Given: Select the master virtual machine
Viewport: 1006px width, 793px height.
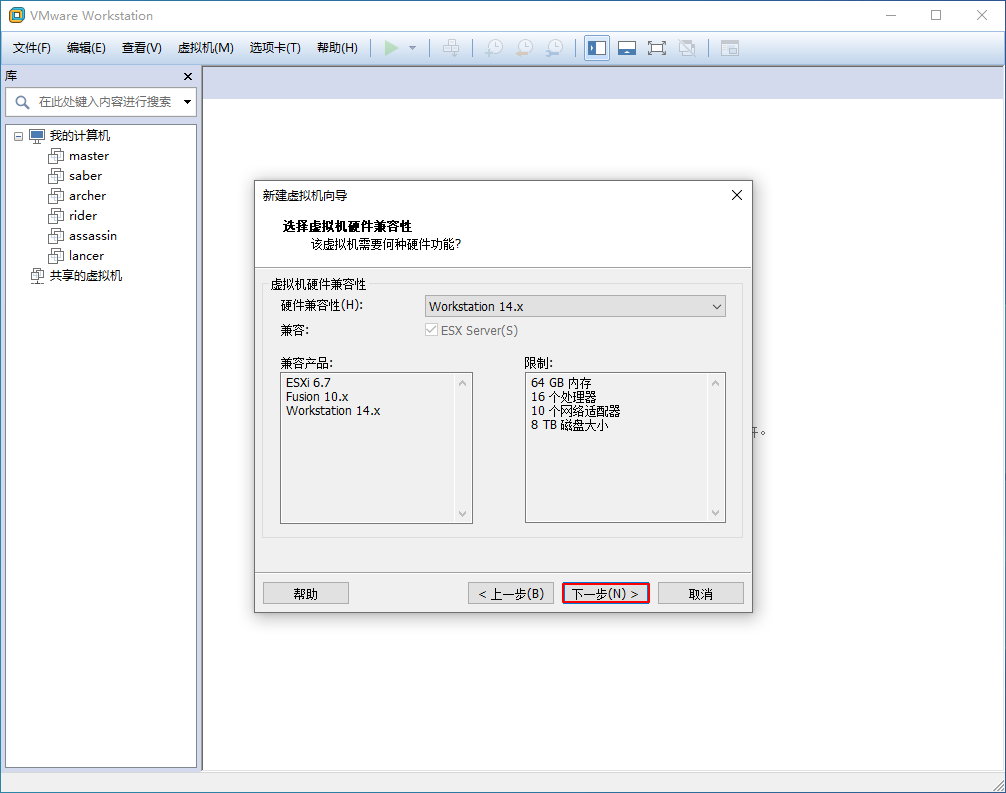Looking at the screenshot, I should point(88,155).
